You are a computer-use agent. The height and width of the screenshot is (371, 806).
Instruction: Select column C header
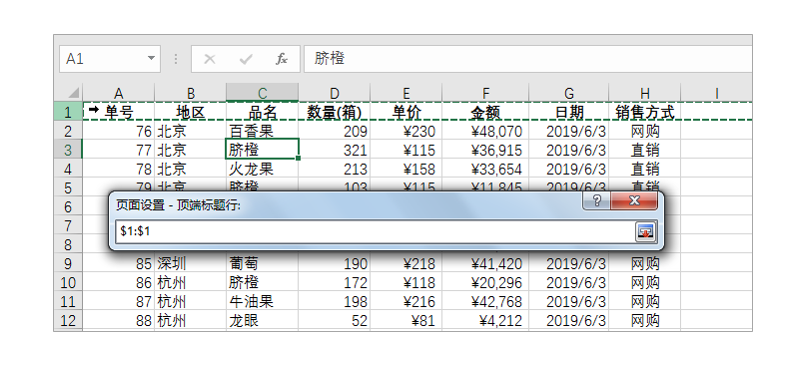(262, 93)
